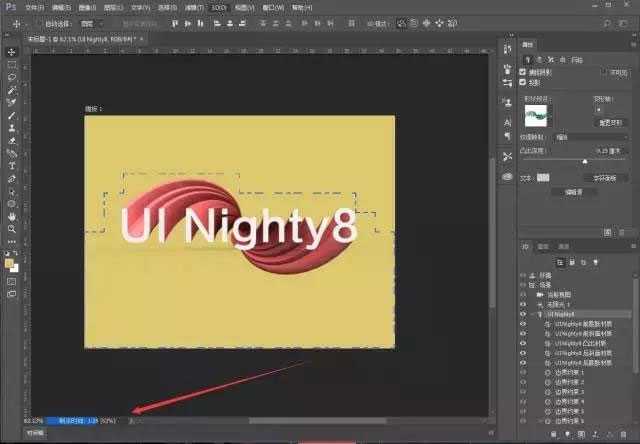Select the Rectangular Marquee tool

pyautogui.click(x=11, y=64)
